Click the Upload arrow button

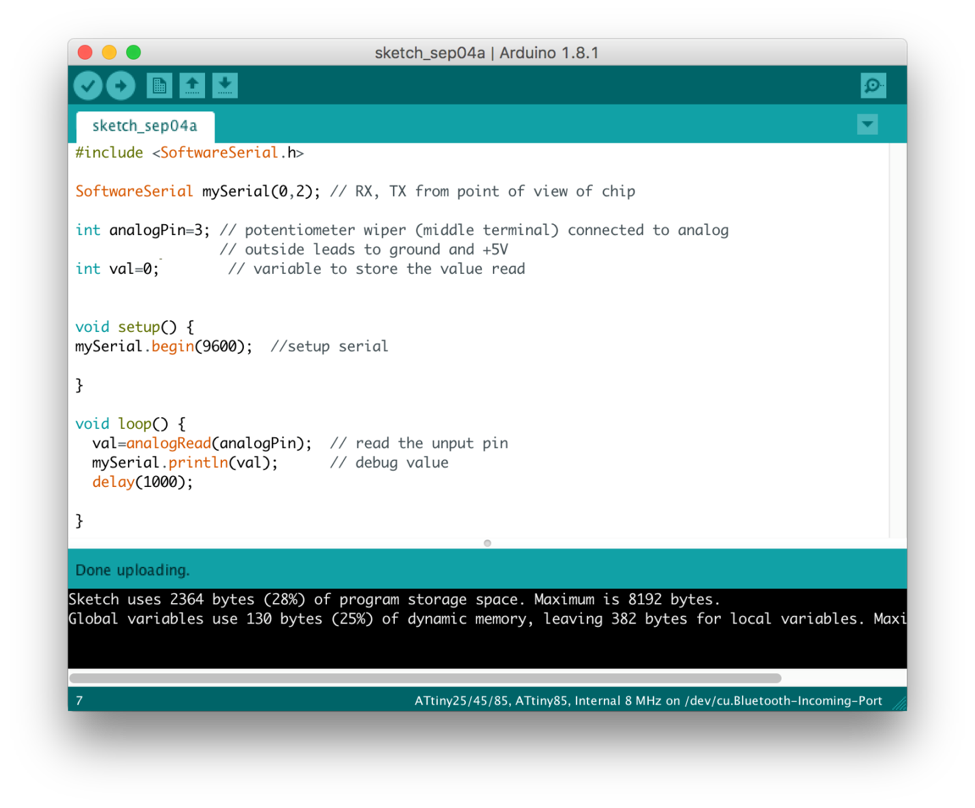click(x=121, y=85)
